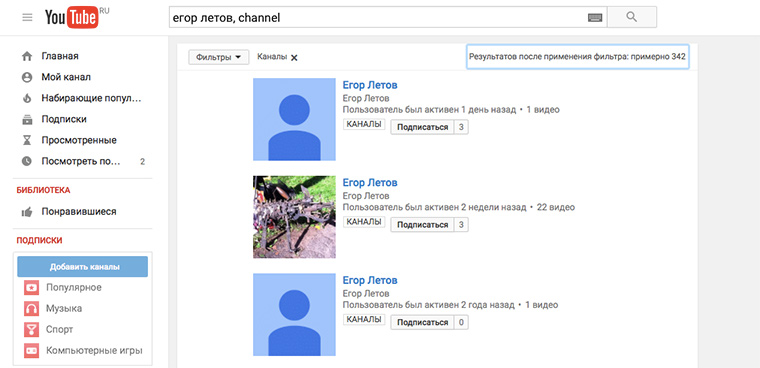This screenshot has height=368, width=760.
Task: Click the magnifier search button
Action: [632, 17]
